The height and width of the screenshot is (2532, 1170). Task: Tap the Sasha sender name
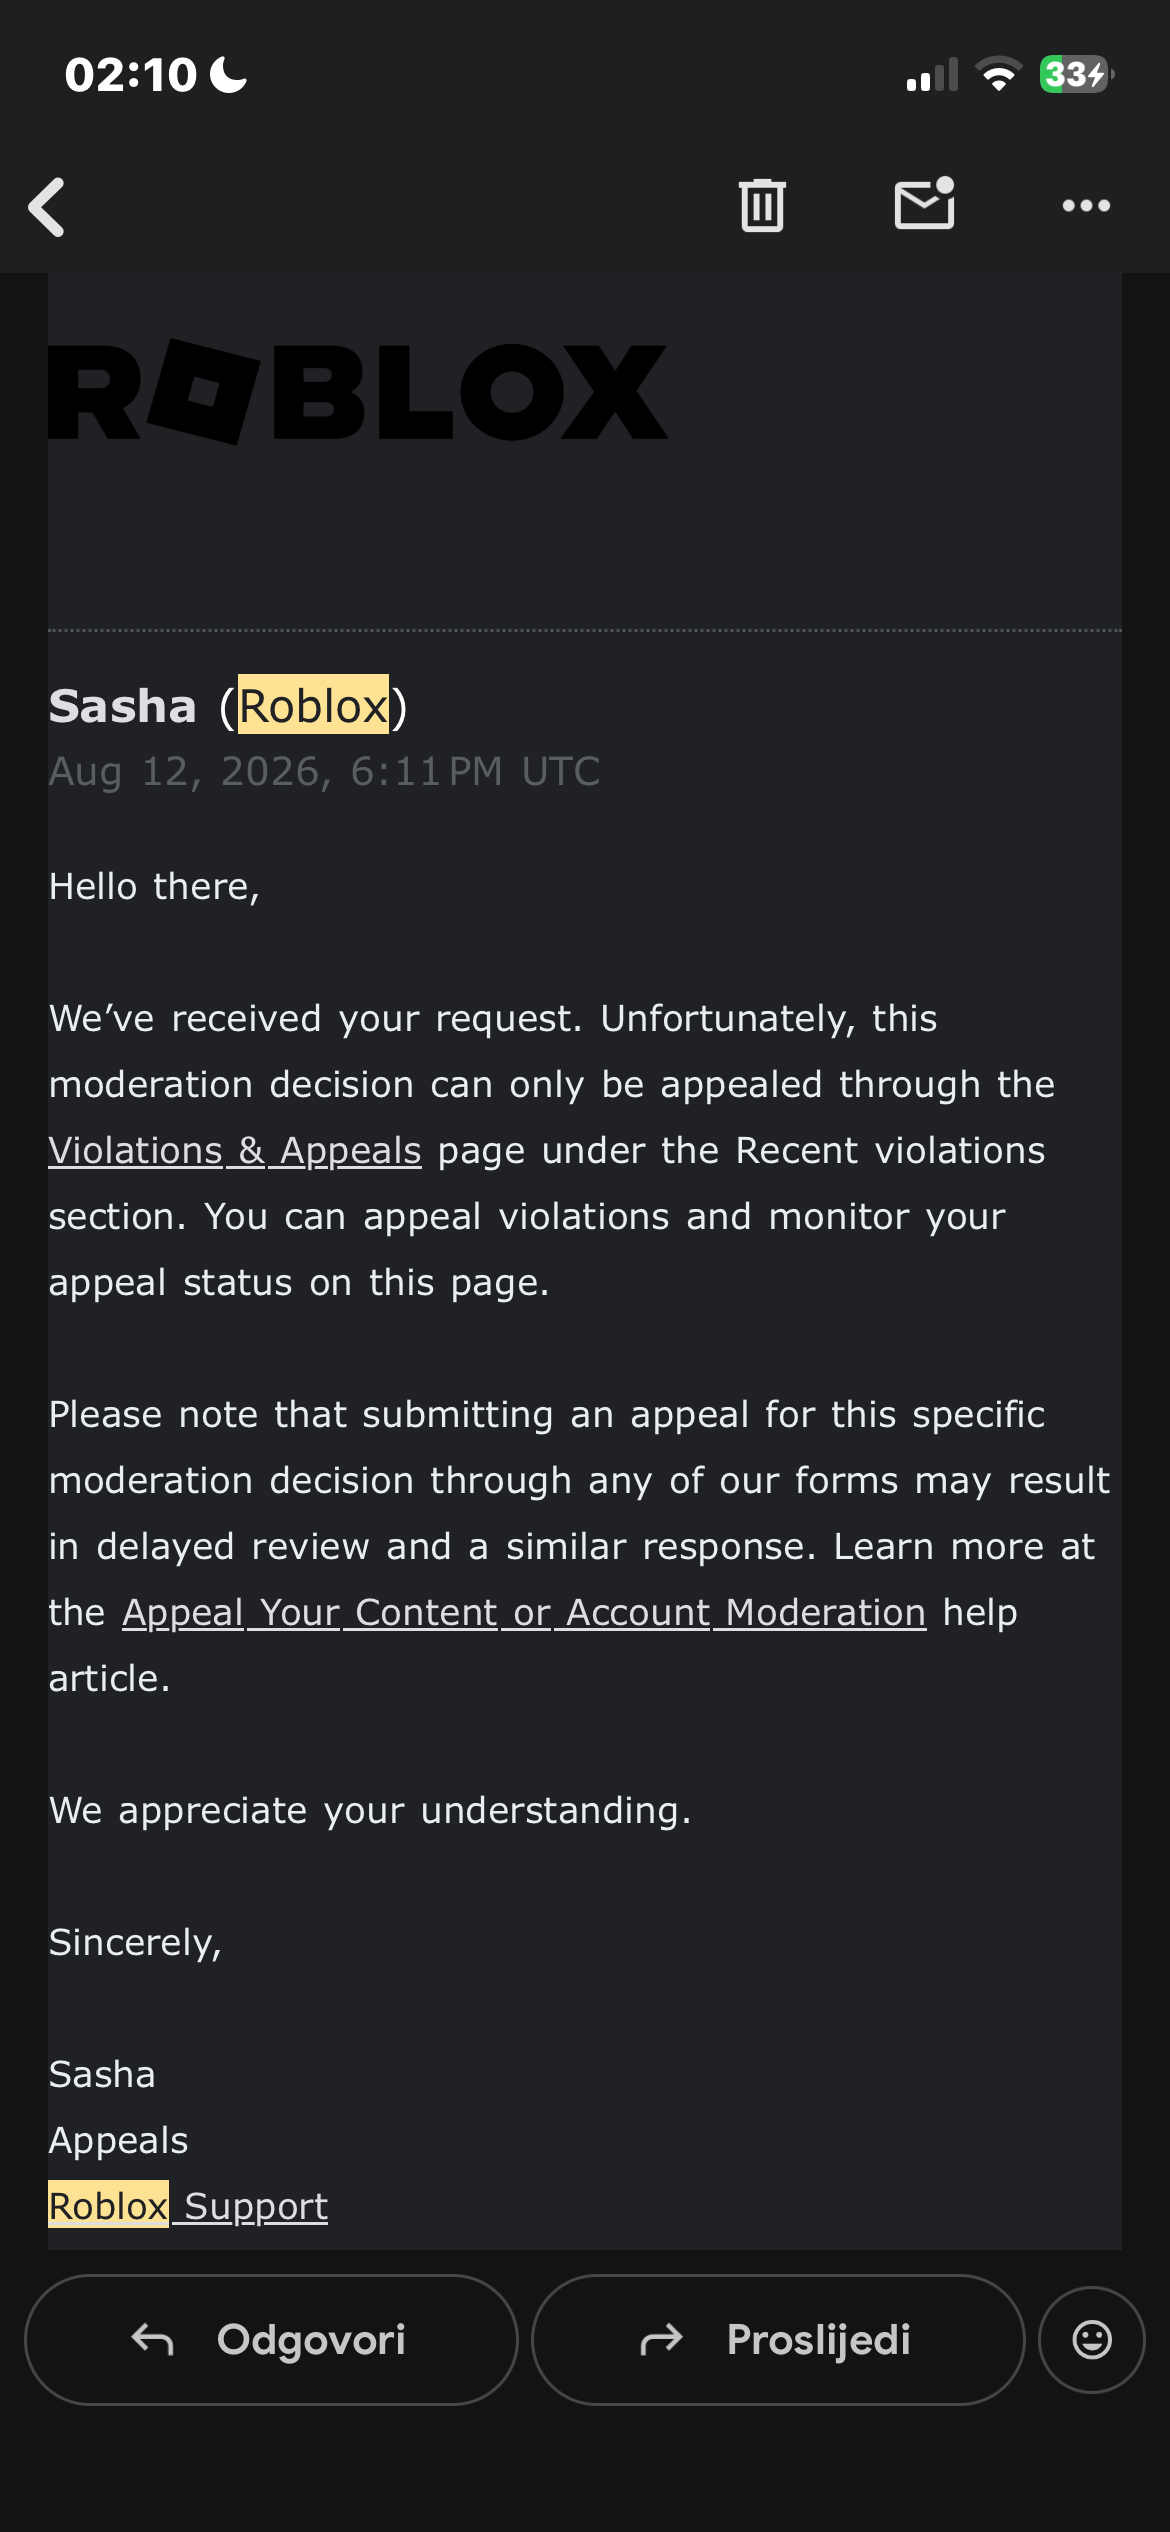click(123, 706)
